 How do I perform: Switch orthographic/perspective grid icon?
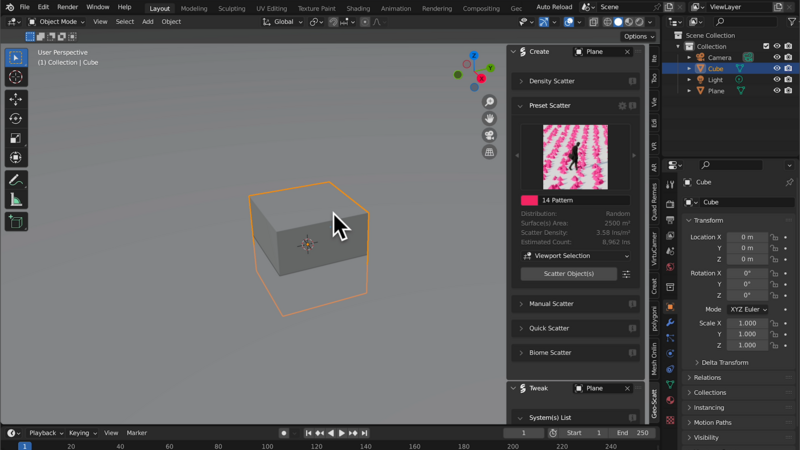point(489,152)
